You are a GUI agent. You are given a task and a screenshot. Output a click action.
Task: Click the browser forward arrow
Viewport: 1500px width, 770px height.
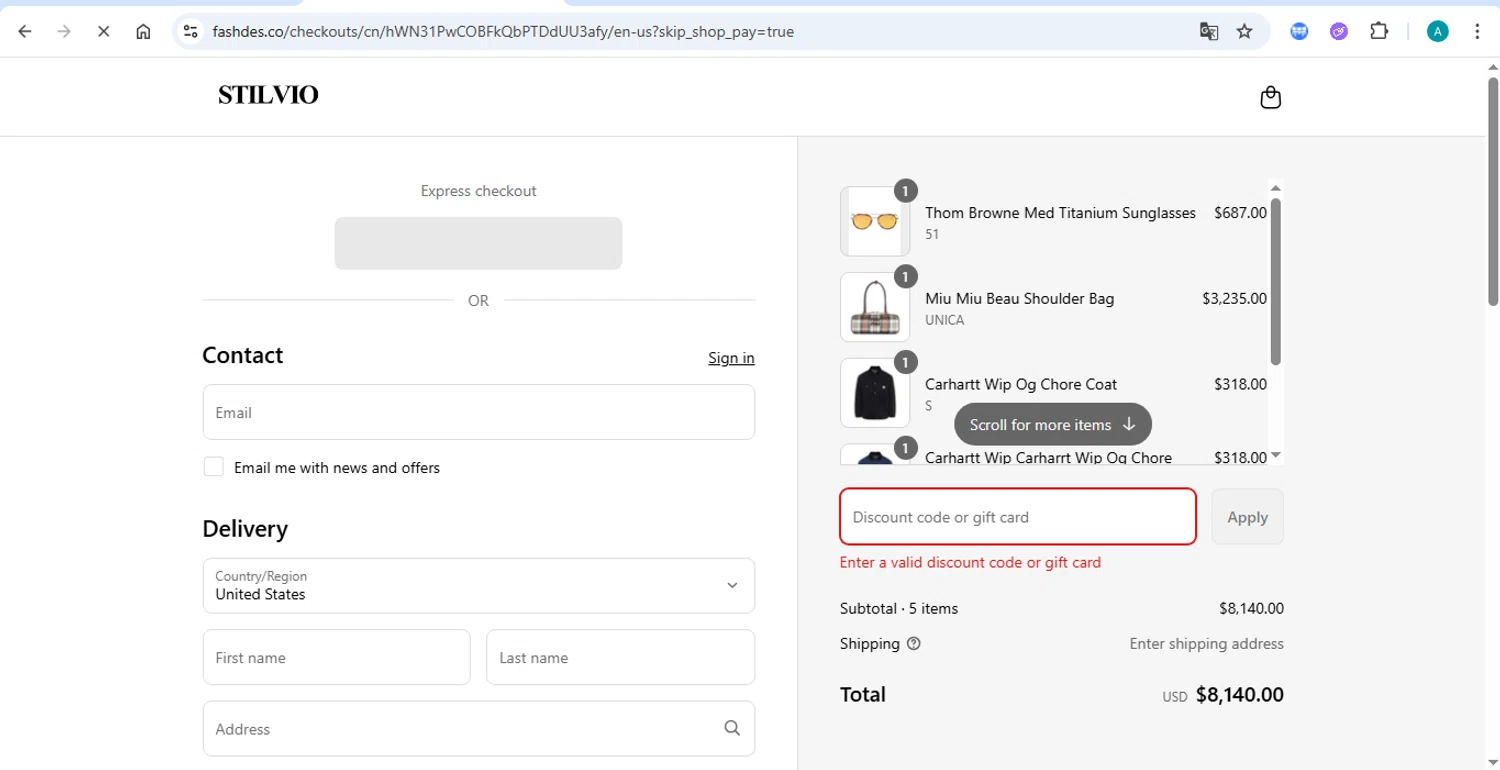tap(64, 31)
